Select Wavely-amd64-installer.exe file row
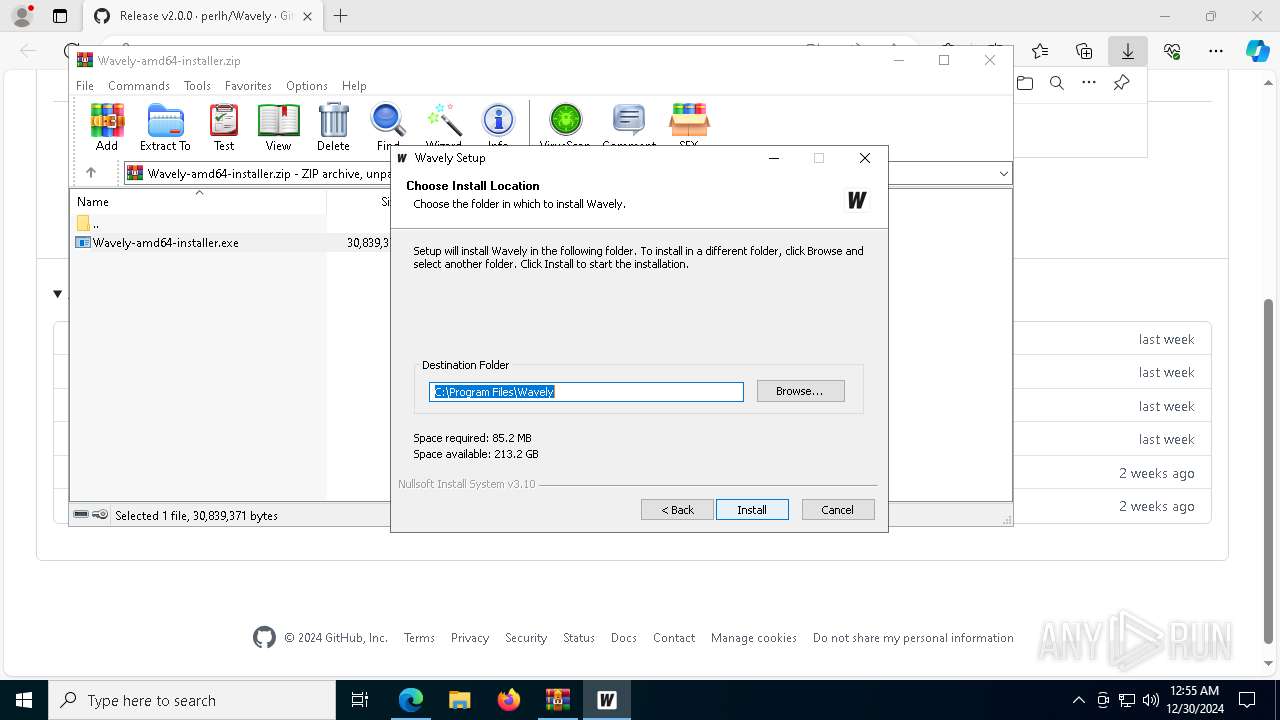This screenshot has height=720, width=1280. pyautogui.click(x=231, y=242)
